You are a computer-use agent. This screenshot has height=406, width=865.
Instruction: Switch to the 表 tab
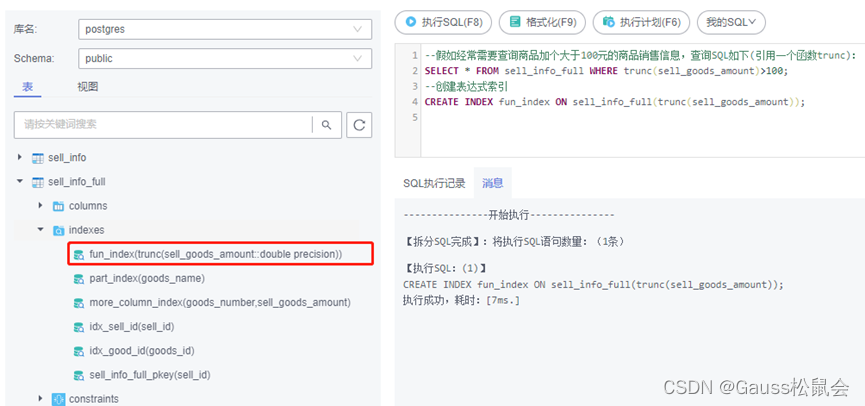(x=28, y=87)
